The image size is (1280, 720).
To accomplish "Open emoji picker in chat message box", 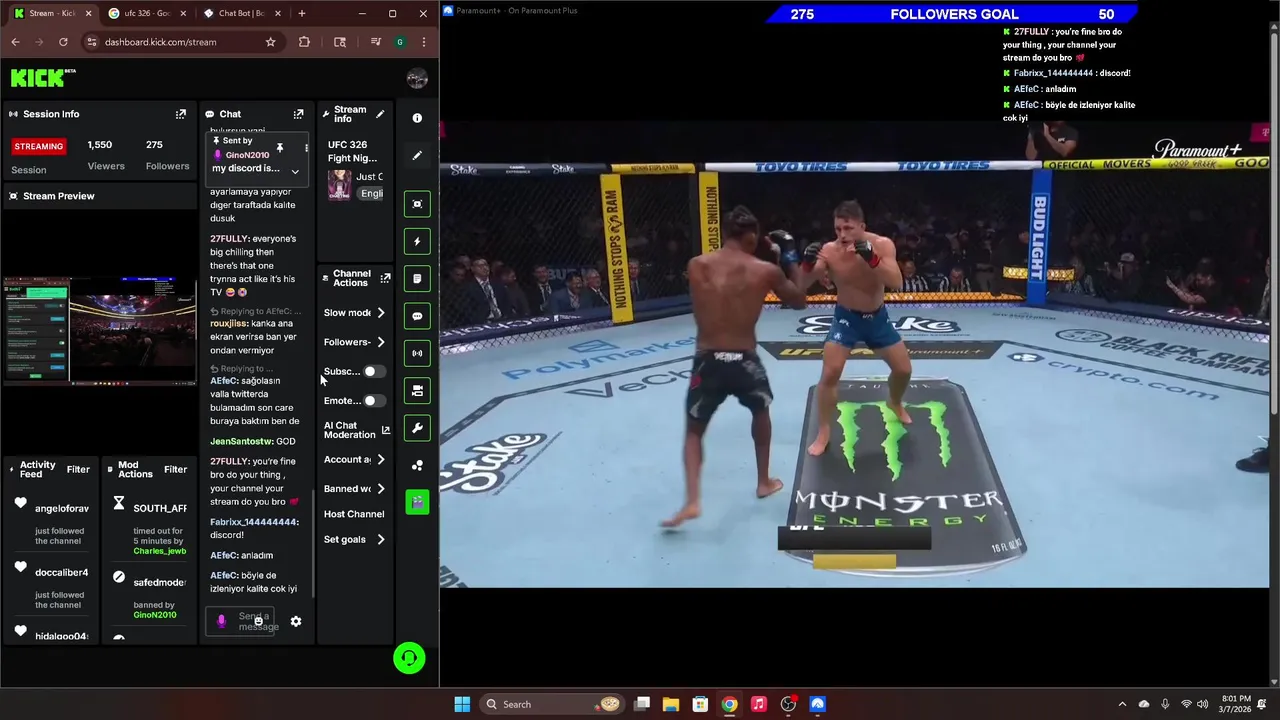I will (258, 621).
